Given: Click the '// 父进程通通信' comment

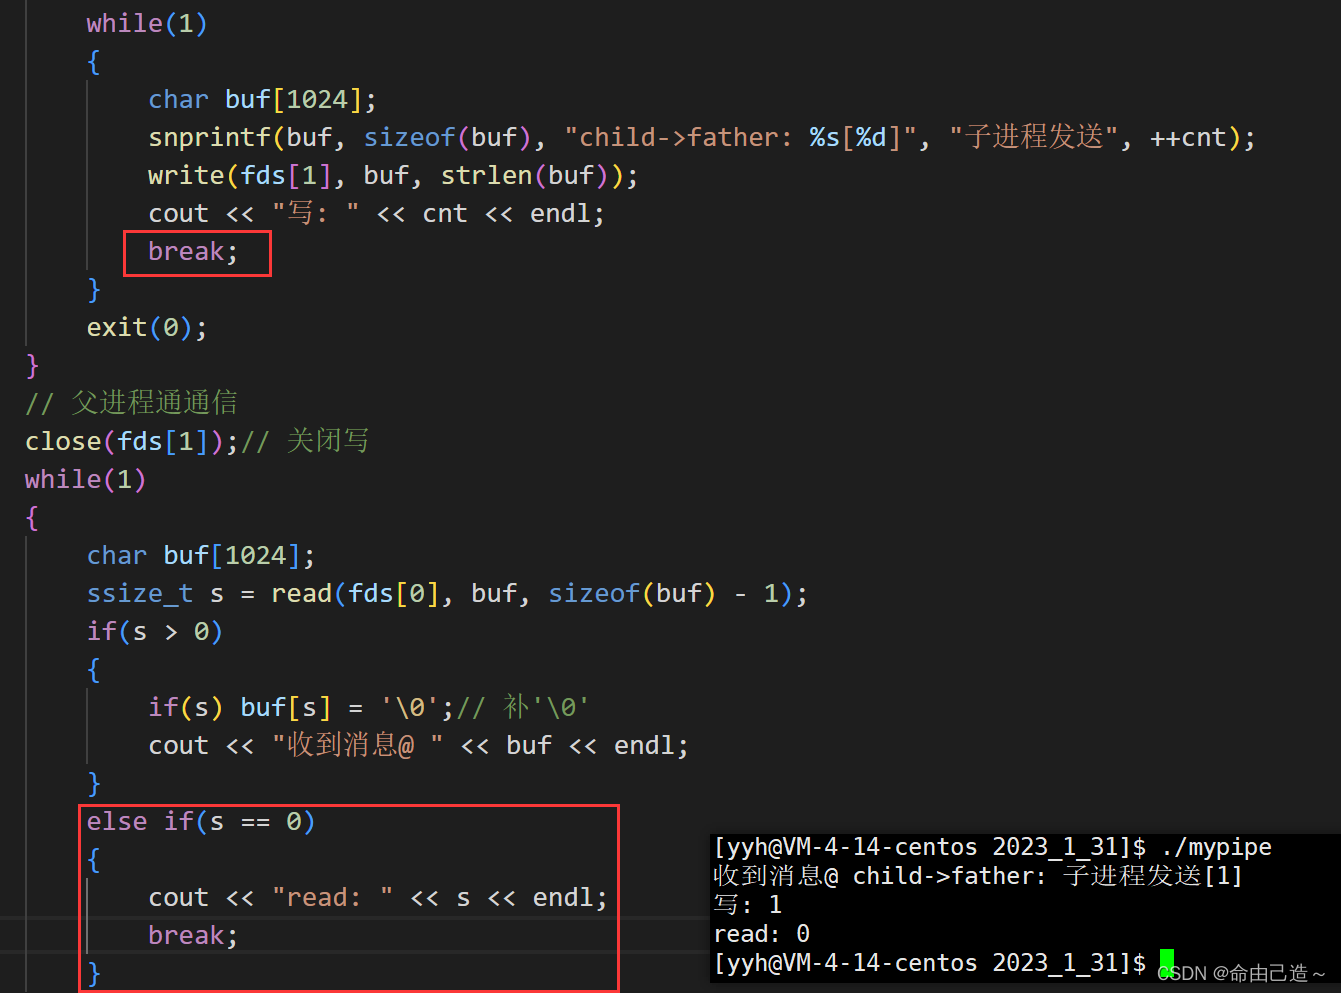Looking at the screenshot, I should 131,403.
